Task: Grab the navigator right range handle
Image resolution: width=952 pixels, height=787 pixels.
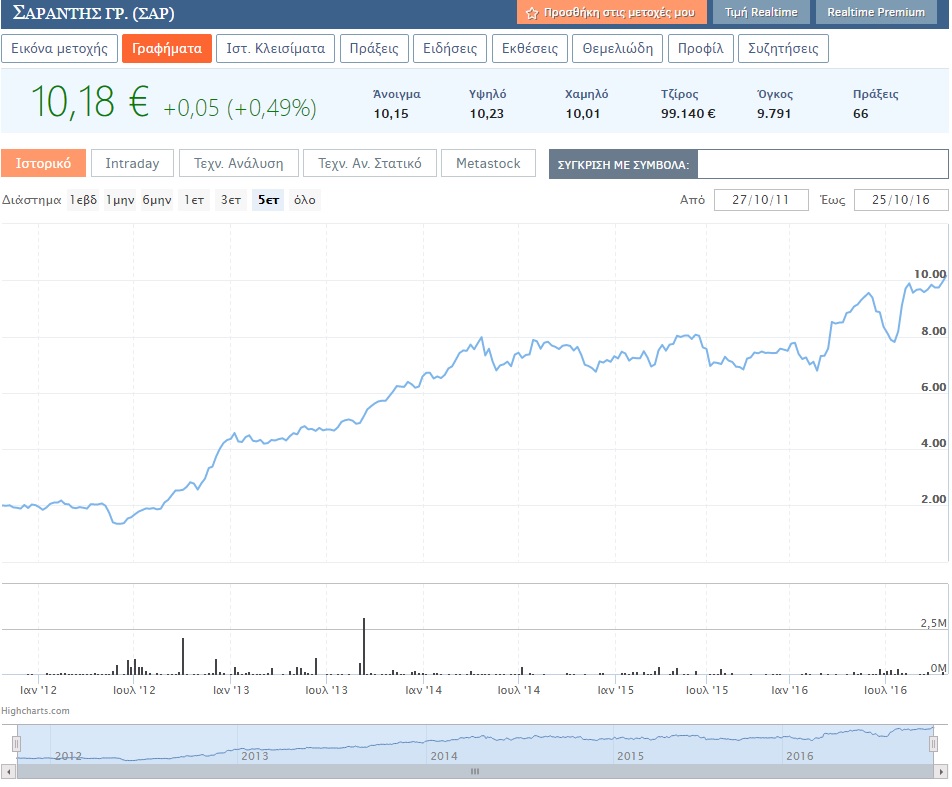Action: (933, 744)
